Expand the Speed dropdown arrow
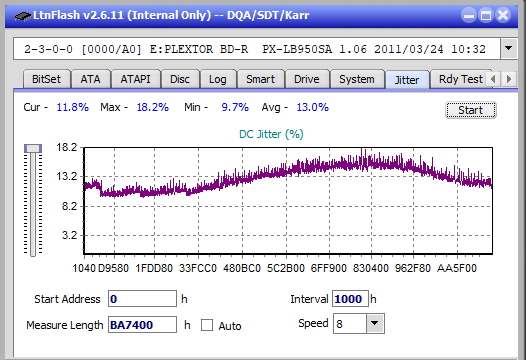The width and height of the screenshot is (526, 360). point(375,323)
